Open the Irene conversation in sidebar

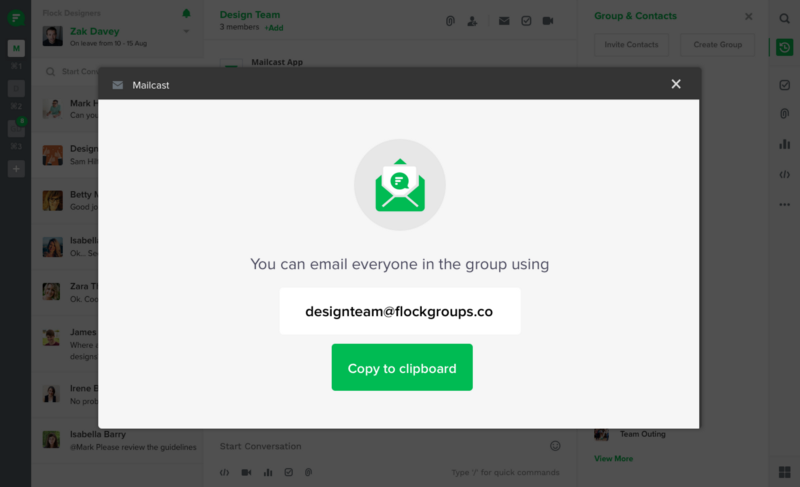65,394
